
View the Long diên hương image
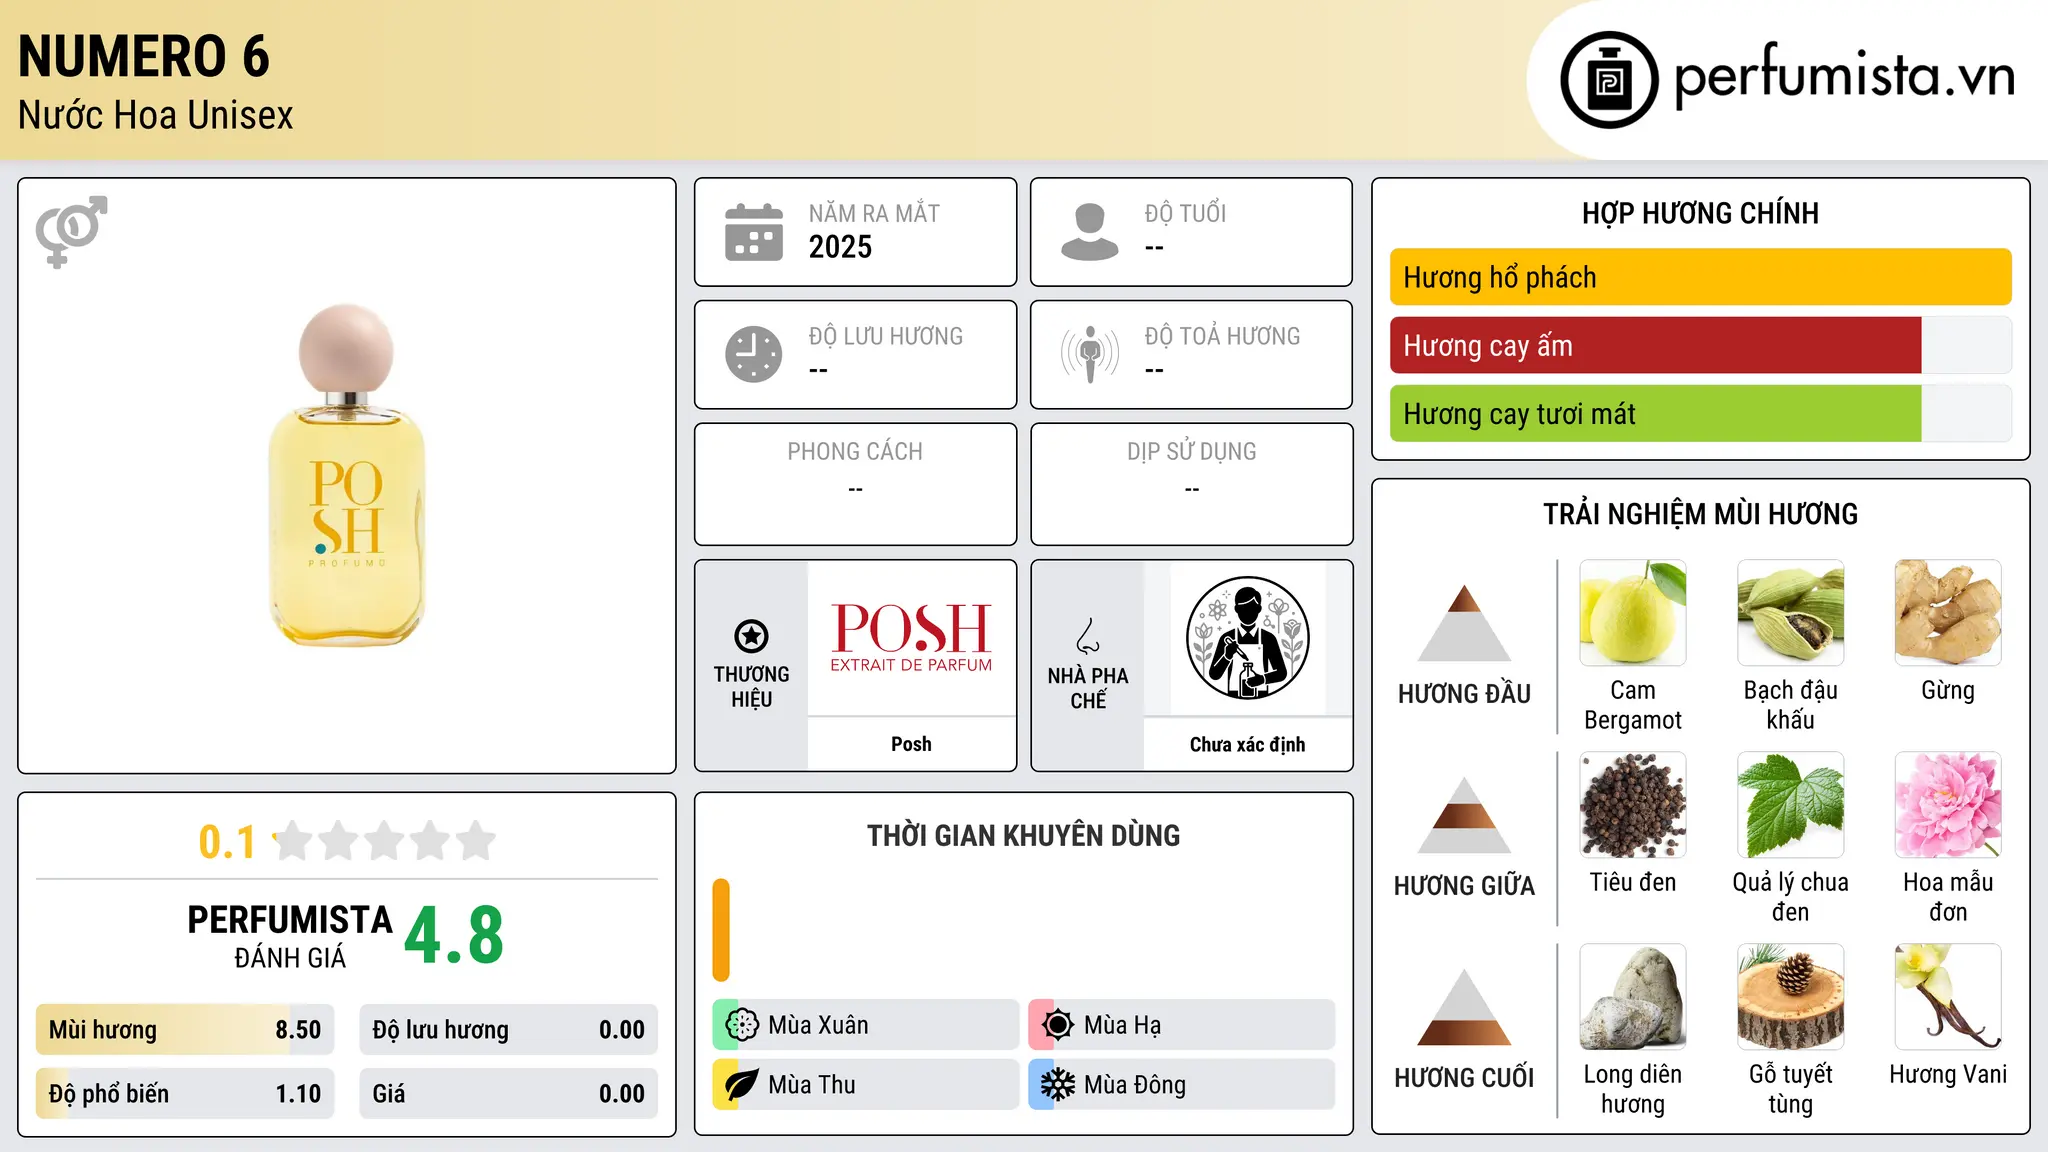(x=1633, y=997)
